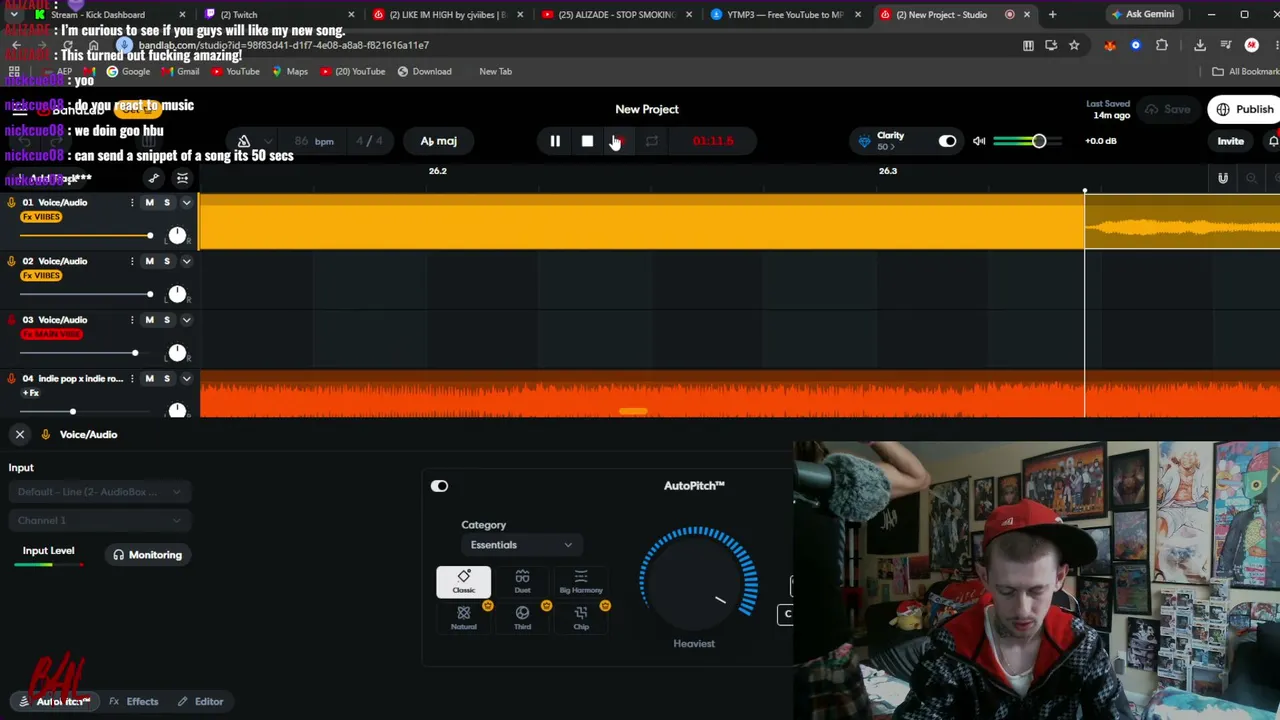The image size is (1280, 720).
Task: Open the automation curve tool icon
Action: click(x=153, y=178)
